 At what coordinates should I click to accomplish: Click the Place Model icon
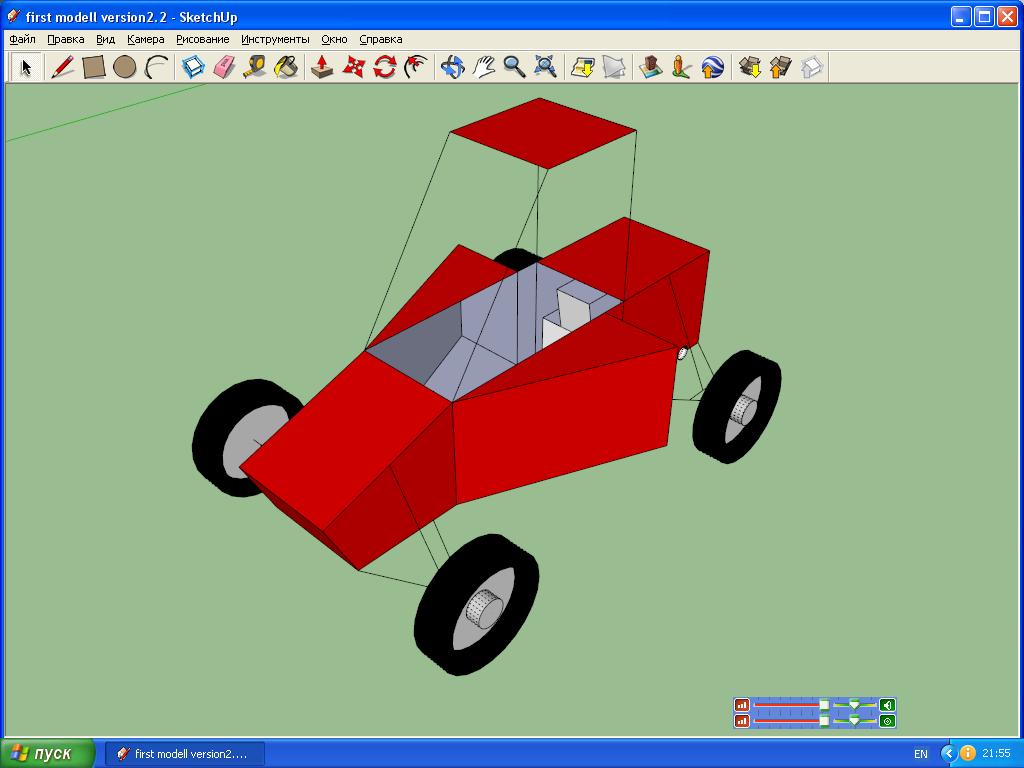pos(650,67)
